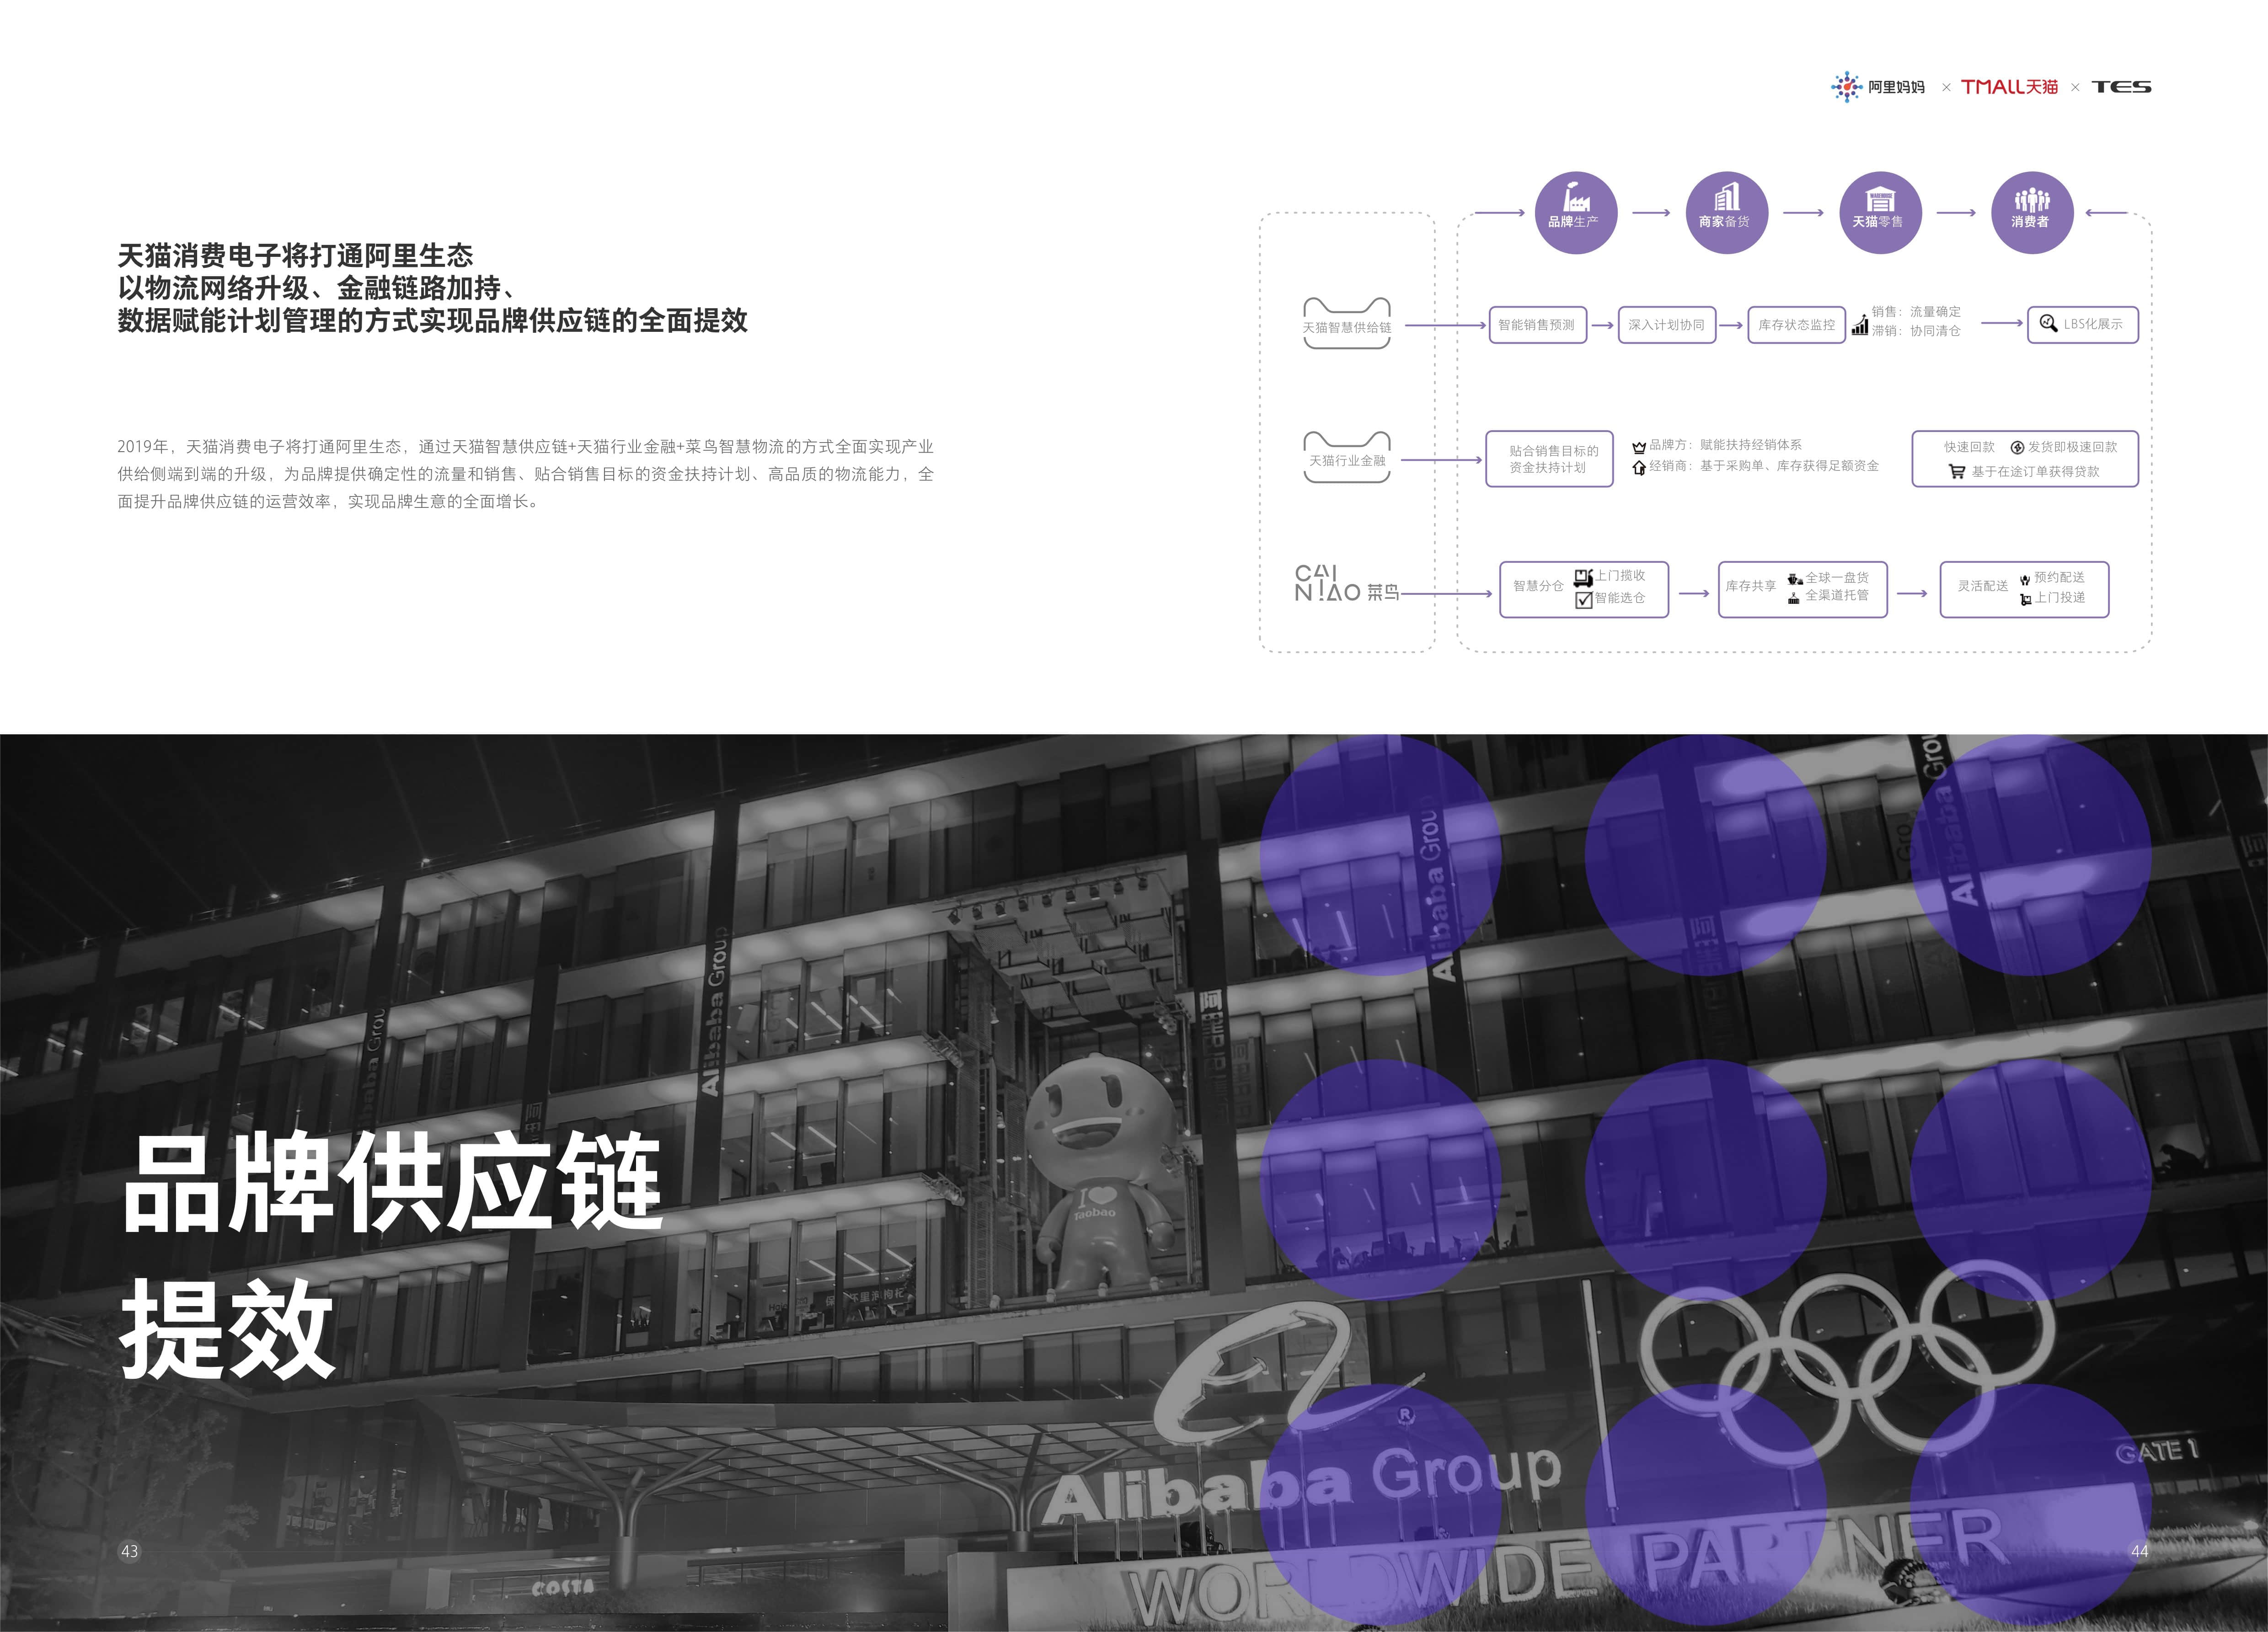
Task: Click the TMALL天猫 logo
Action: coord(2009,87)
